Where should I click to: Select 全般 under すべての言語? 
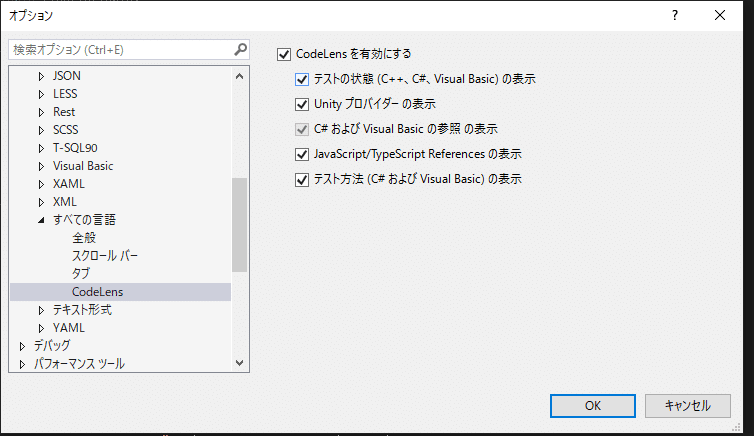point(84,237)
